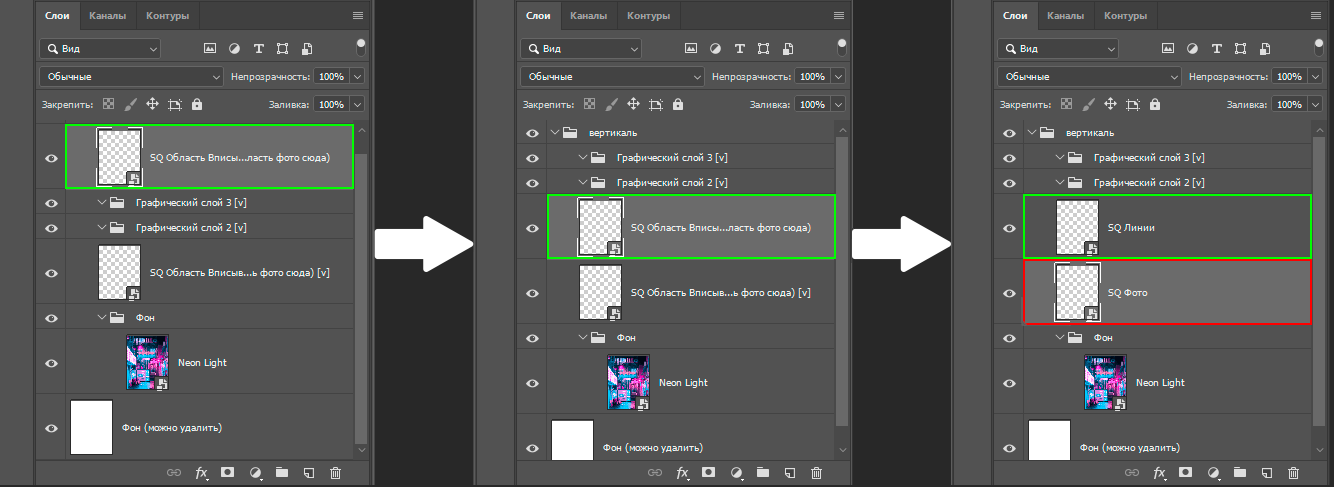This screenshot has width=1334, height=487.
Task: Hide Графический слой 3 group in left panel
Action: [51, 202]
